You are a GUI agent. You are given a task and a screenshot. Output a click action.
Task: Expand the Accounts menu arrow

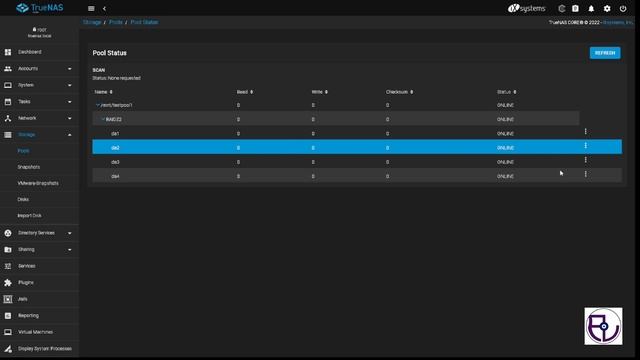(x=69, y=69)
